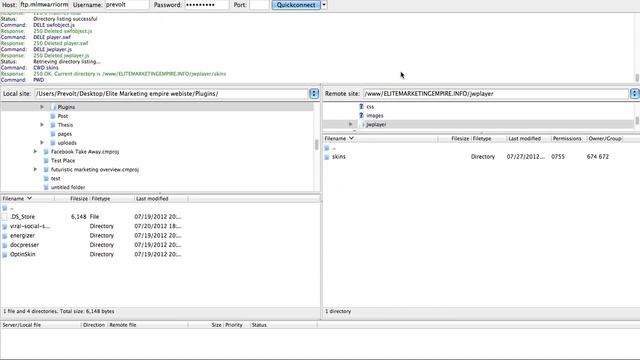Image resolution: width=640 pixels, height=360 pixels.
Task: Expand Facebook Take Away.cmproj tree node
Action: point(35,152)
